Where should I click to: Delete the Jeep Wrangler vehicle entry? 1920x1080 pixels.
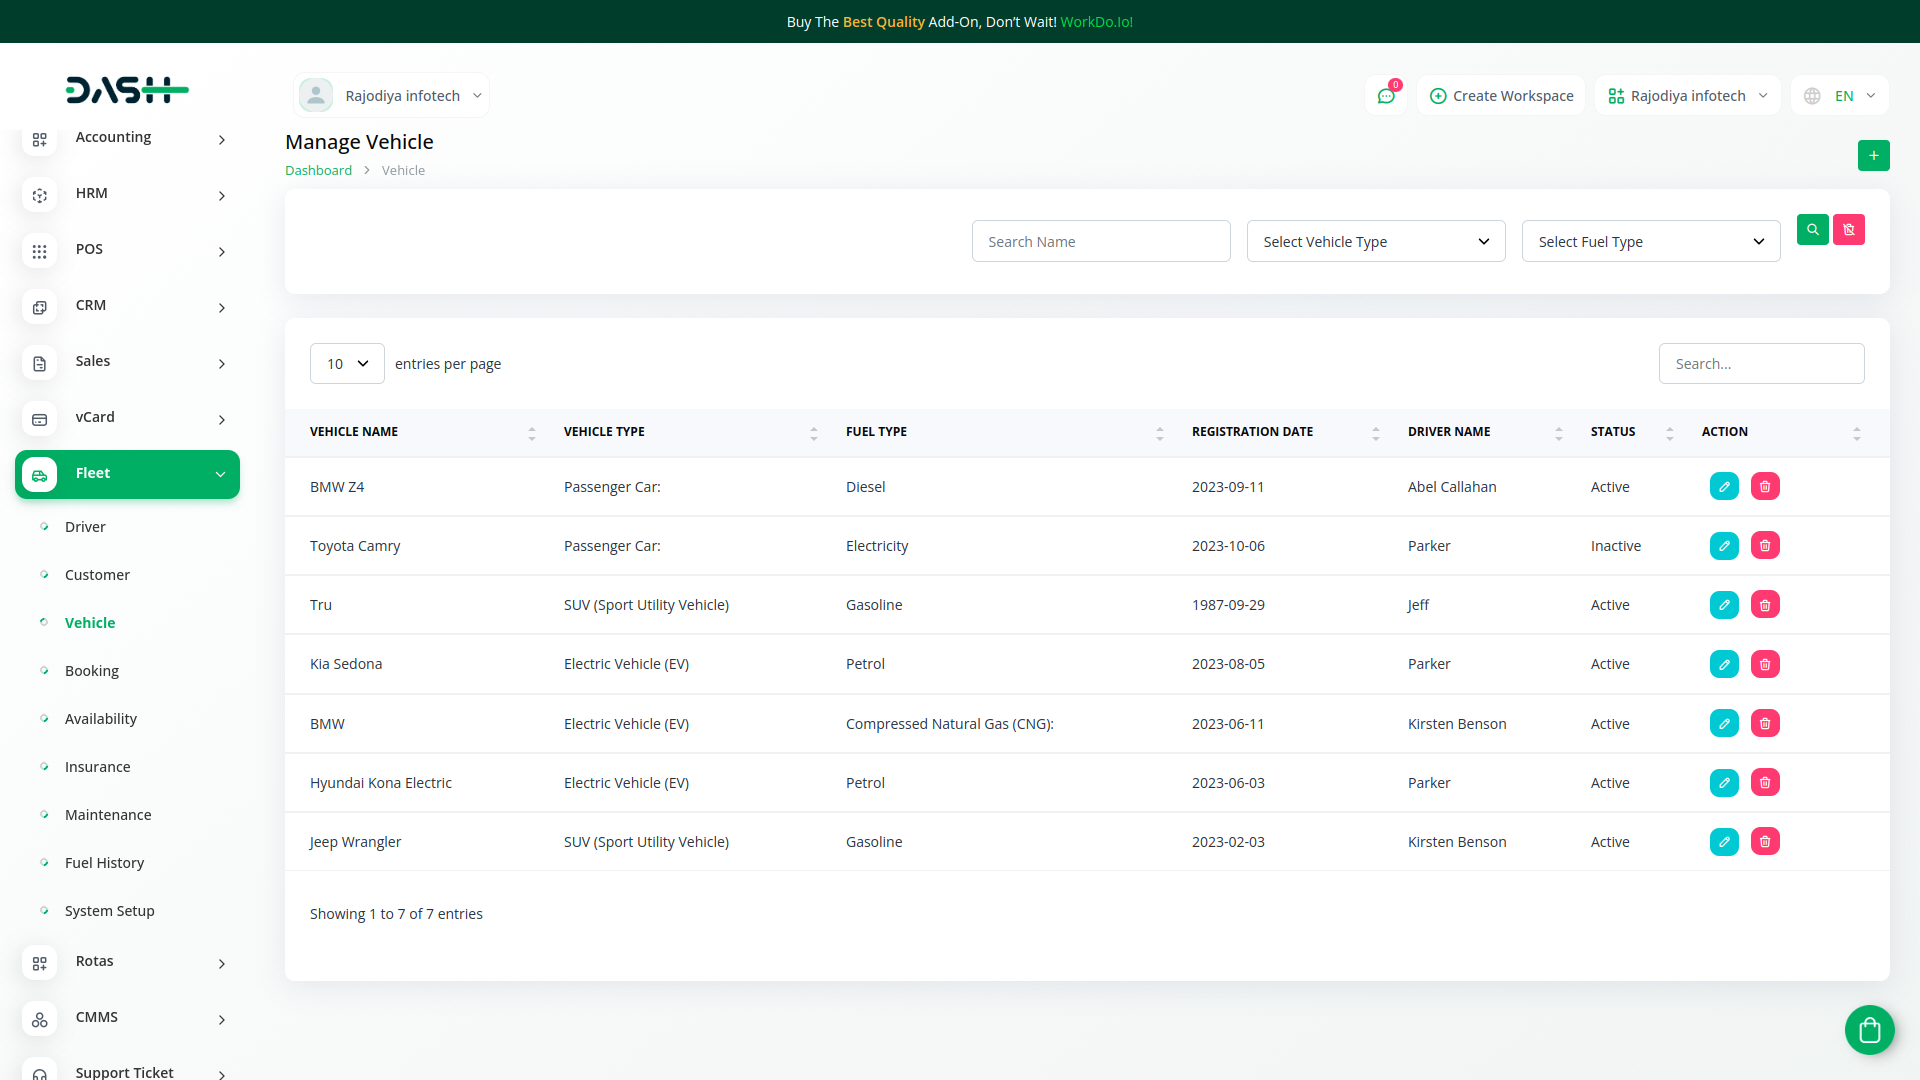pyautogui.click(x=1764, y=842)
